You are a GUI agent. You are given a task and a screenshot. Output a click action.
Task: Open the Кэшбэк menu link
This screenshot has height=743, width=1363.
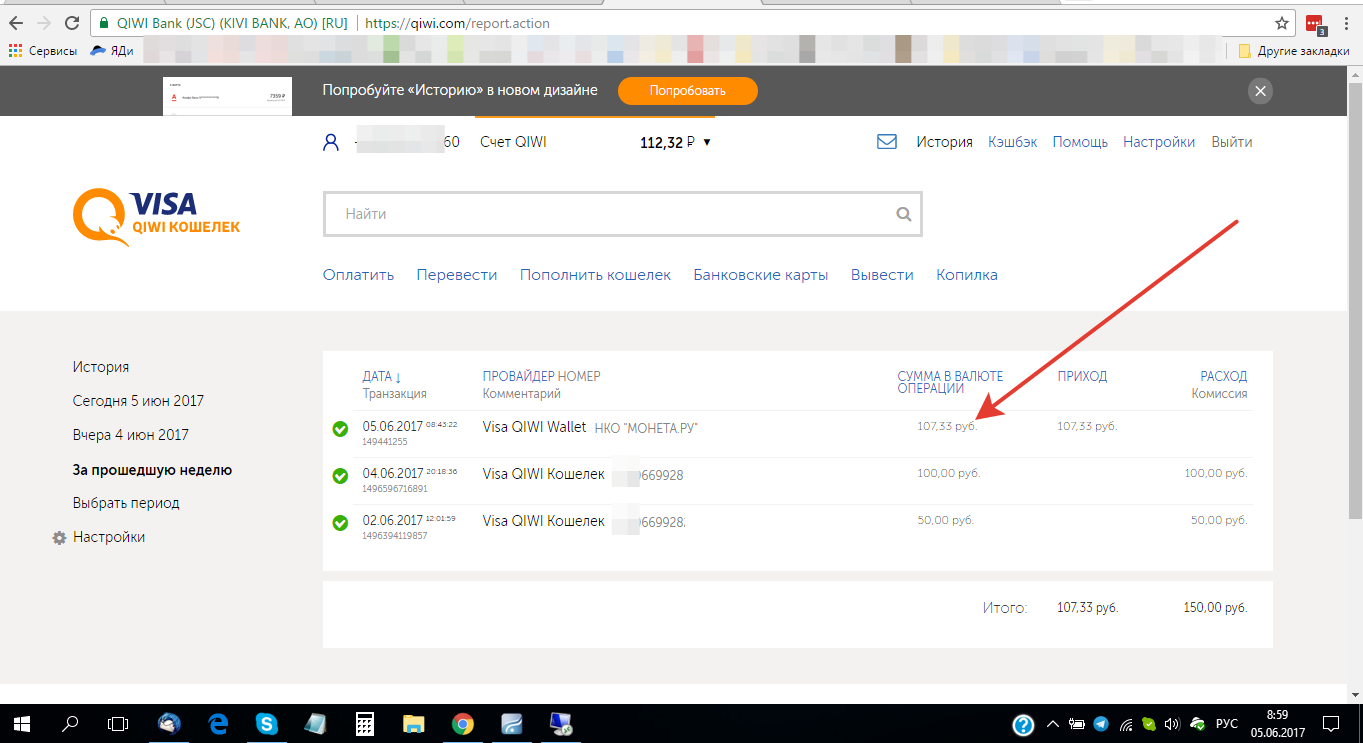point(1012,142)
